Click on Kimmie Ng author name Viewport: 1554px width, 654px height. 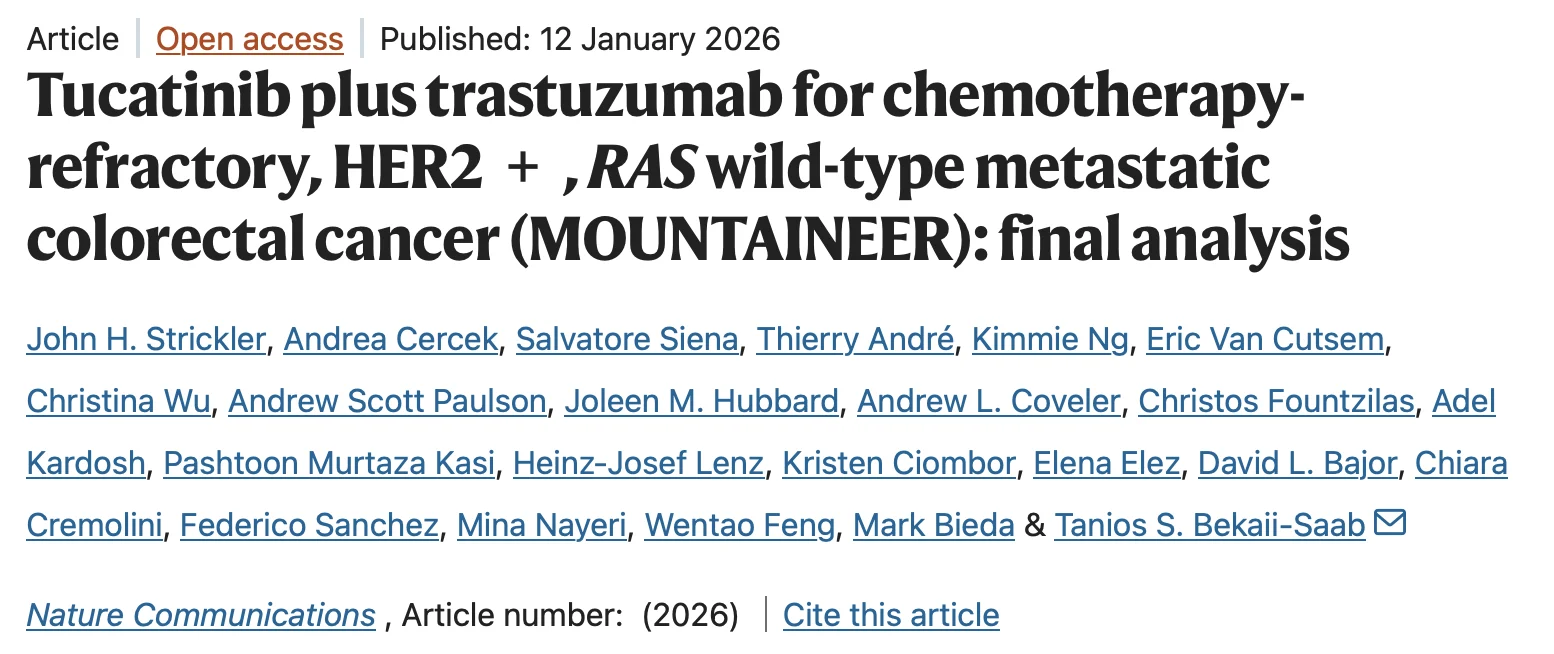pyautogui.click(x=1050, y=340)
